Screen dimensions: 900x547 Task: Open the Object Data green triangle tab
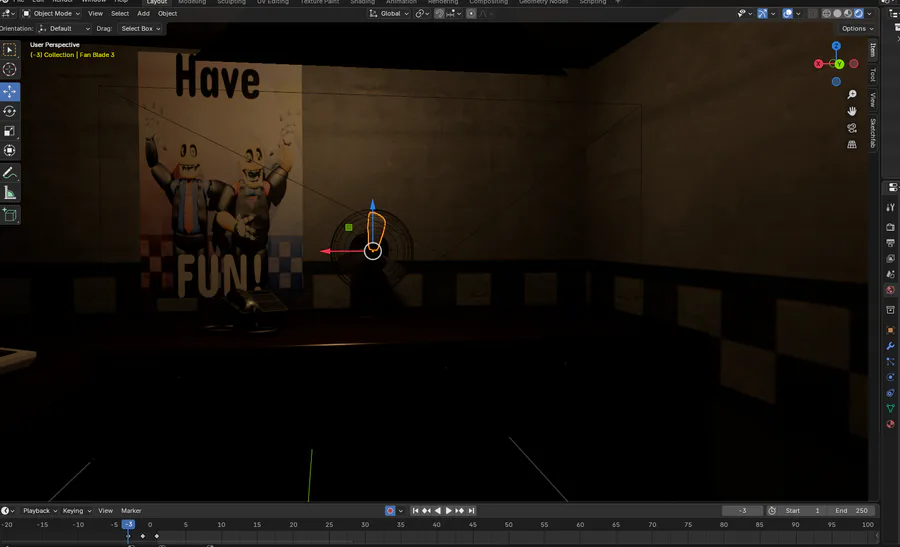point(890,408)
